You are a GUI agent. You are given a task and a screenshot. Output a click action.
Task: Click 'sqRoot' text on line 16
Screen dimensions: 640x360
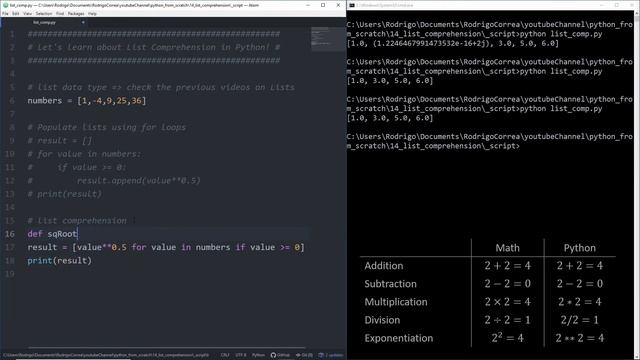click(x=62, y=234)
